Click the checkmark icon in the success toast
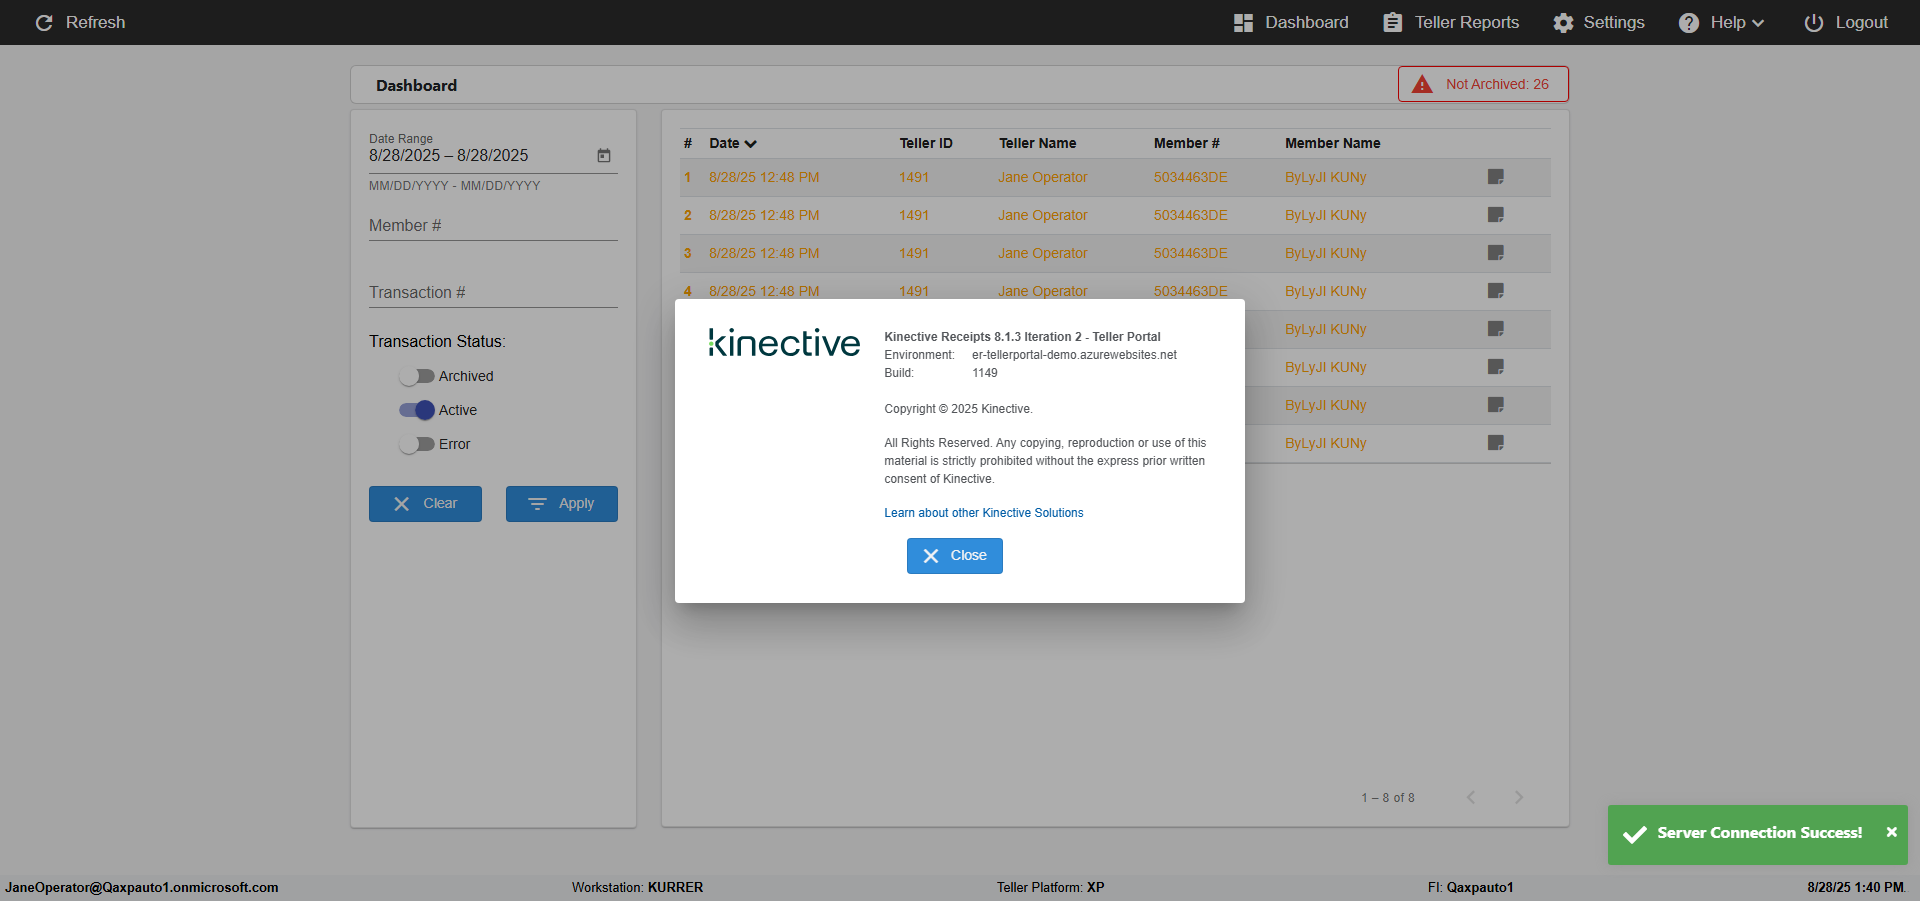 coord(1635,834)
